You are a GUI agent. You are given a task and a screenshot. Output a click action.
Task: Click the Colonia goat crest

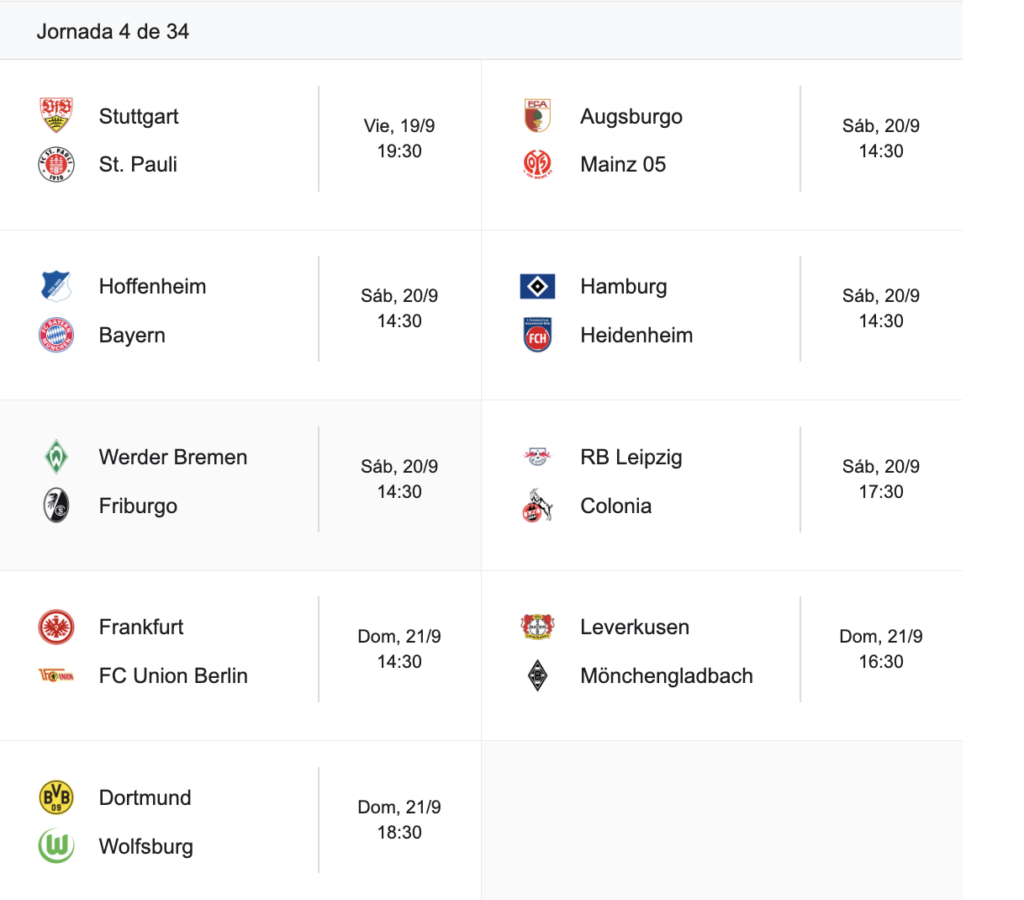pos(537,506)
